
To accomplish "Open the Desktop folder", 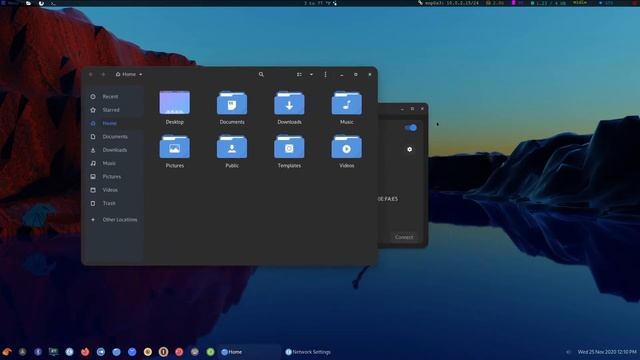I will tap(175, 107).
